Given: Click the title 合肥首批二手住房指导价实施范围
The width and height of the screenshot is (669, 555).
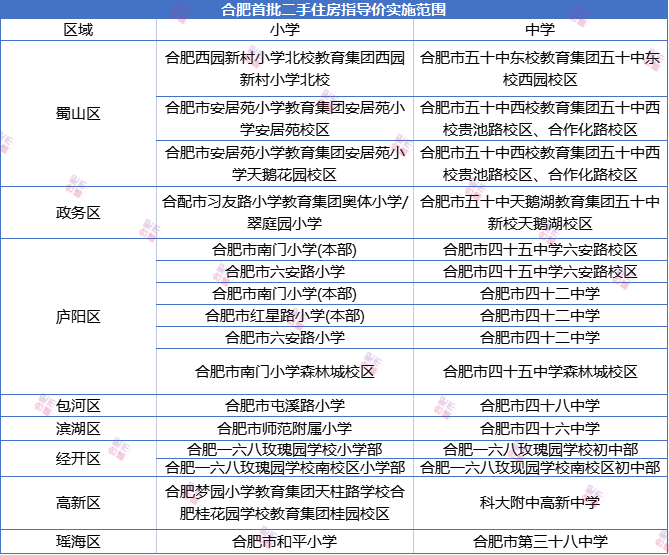Looking at the screenshot, I should [x=334, y=9].
